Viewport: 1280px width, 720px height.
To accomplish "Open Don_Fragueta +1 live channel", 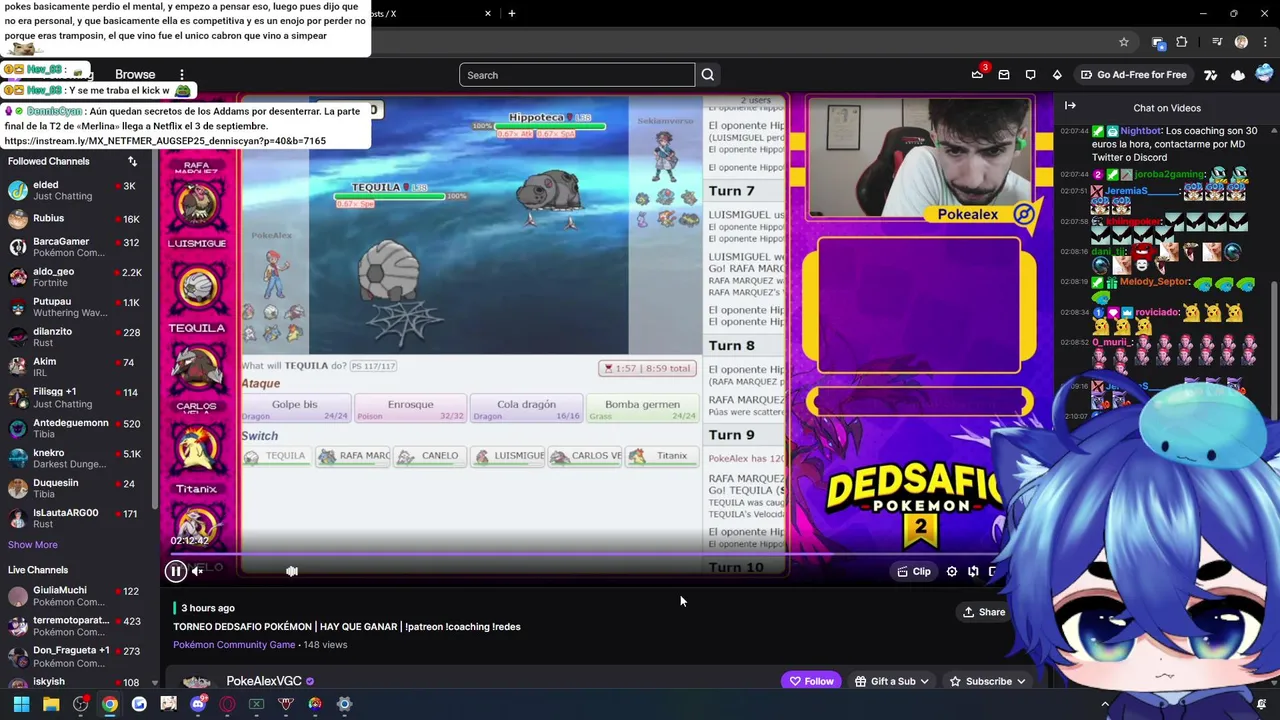I will 77,656.
